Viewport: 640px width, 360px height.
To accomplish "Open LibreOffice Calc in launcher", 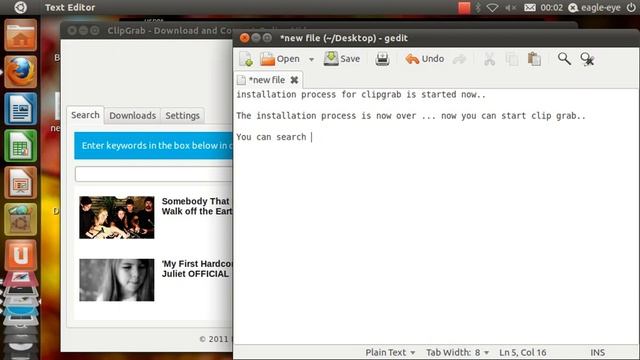I will pos(21,145).
